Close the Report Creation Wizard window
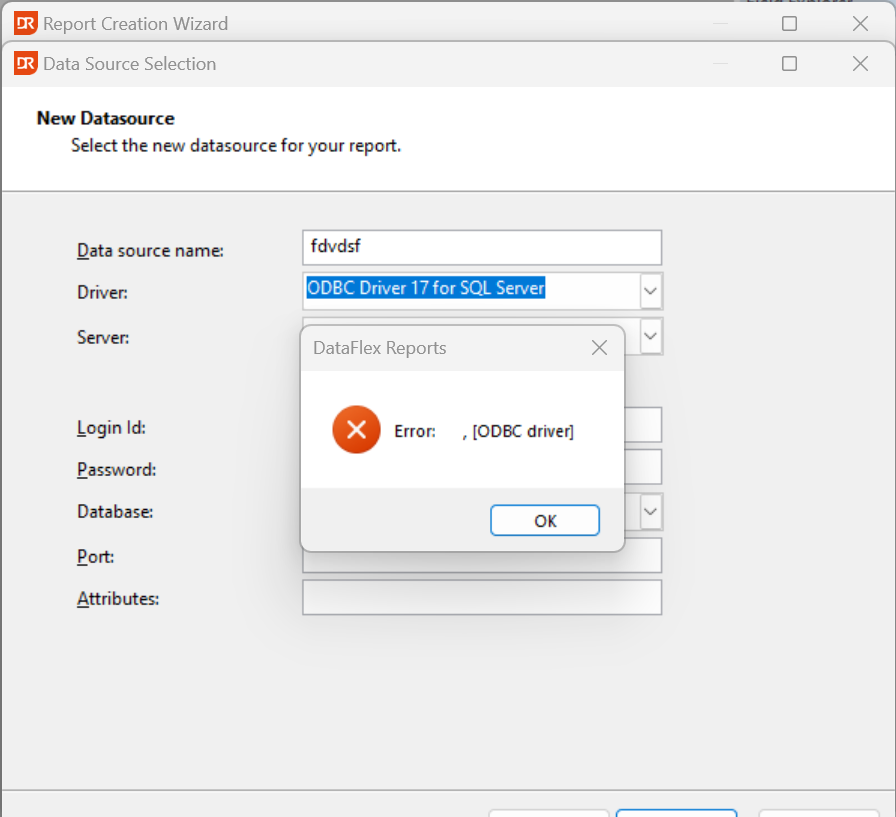The width and height of the screenshot is (896, 817). coord(860,23)
